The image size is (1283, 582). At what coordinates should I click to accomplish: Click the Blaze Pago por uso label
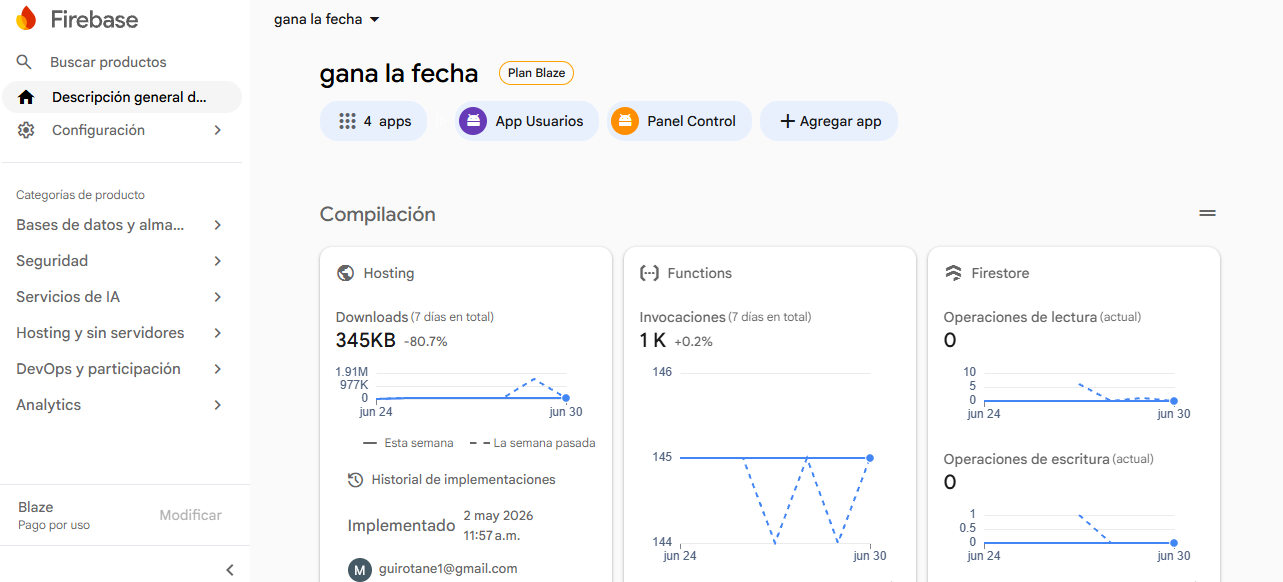(x=54, y=515)
